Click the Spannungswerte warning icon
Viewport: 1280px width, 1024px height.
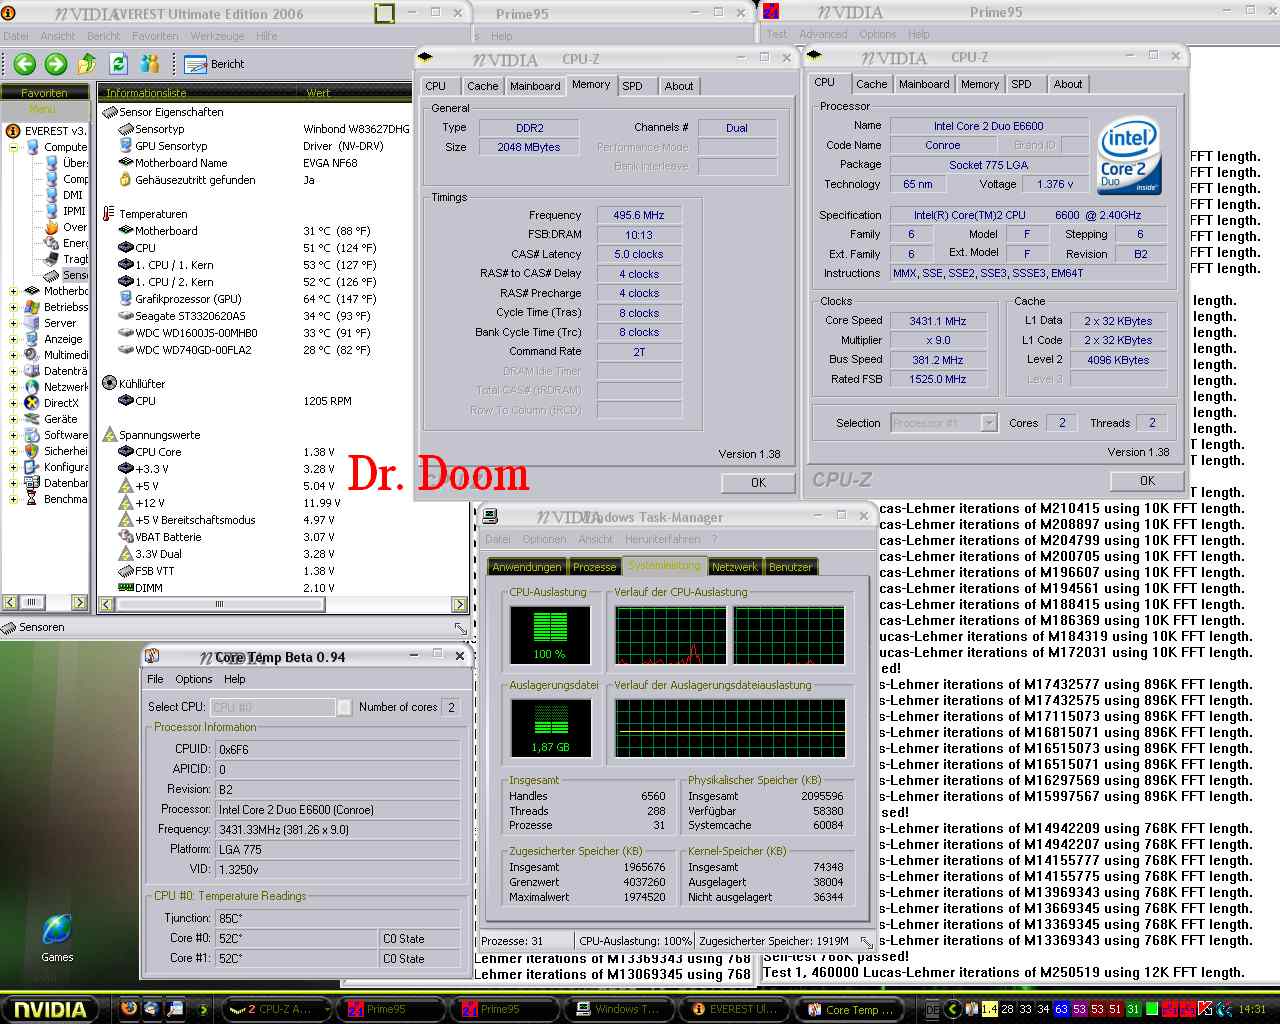[110, 435]
